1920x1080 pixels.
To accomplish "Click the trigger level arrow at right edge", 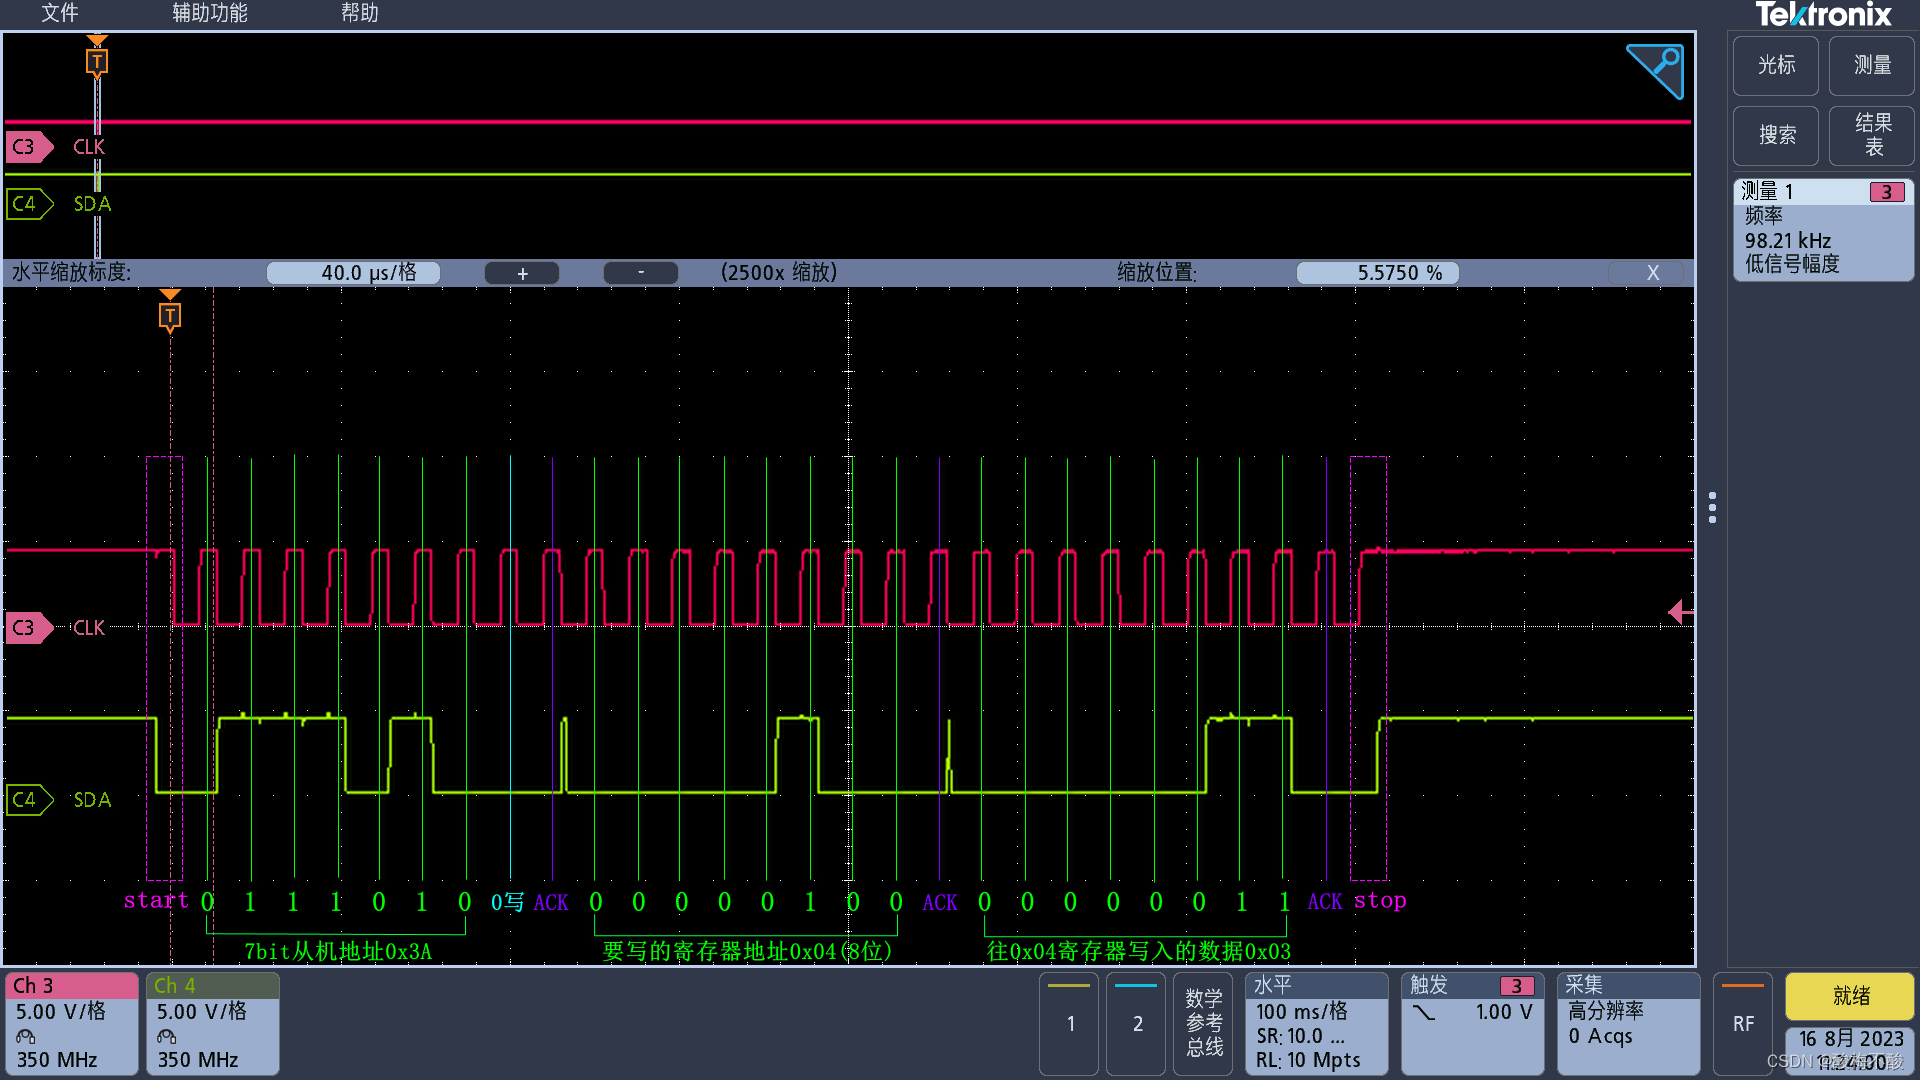I will pyautogui.click(x=1680, y=611).
